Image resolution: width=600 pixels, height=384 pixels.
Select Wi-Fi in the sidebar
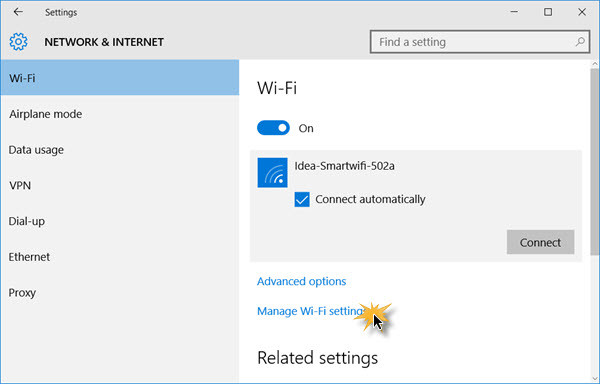tap(120, 78)
